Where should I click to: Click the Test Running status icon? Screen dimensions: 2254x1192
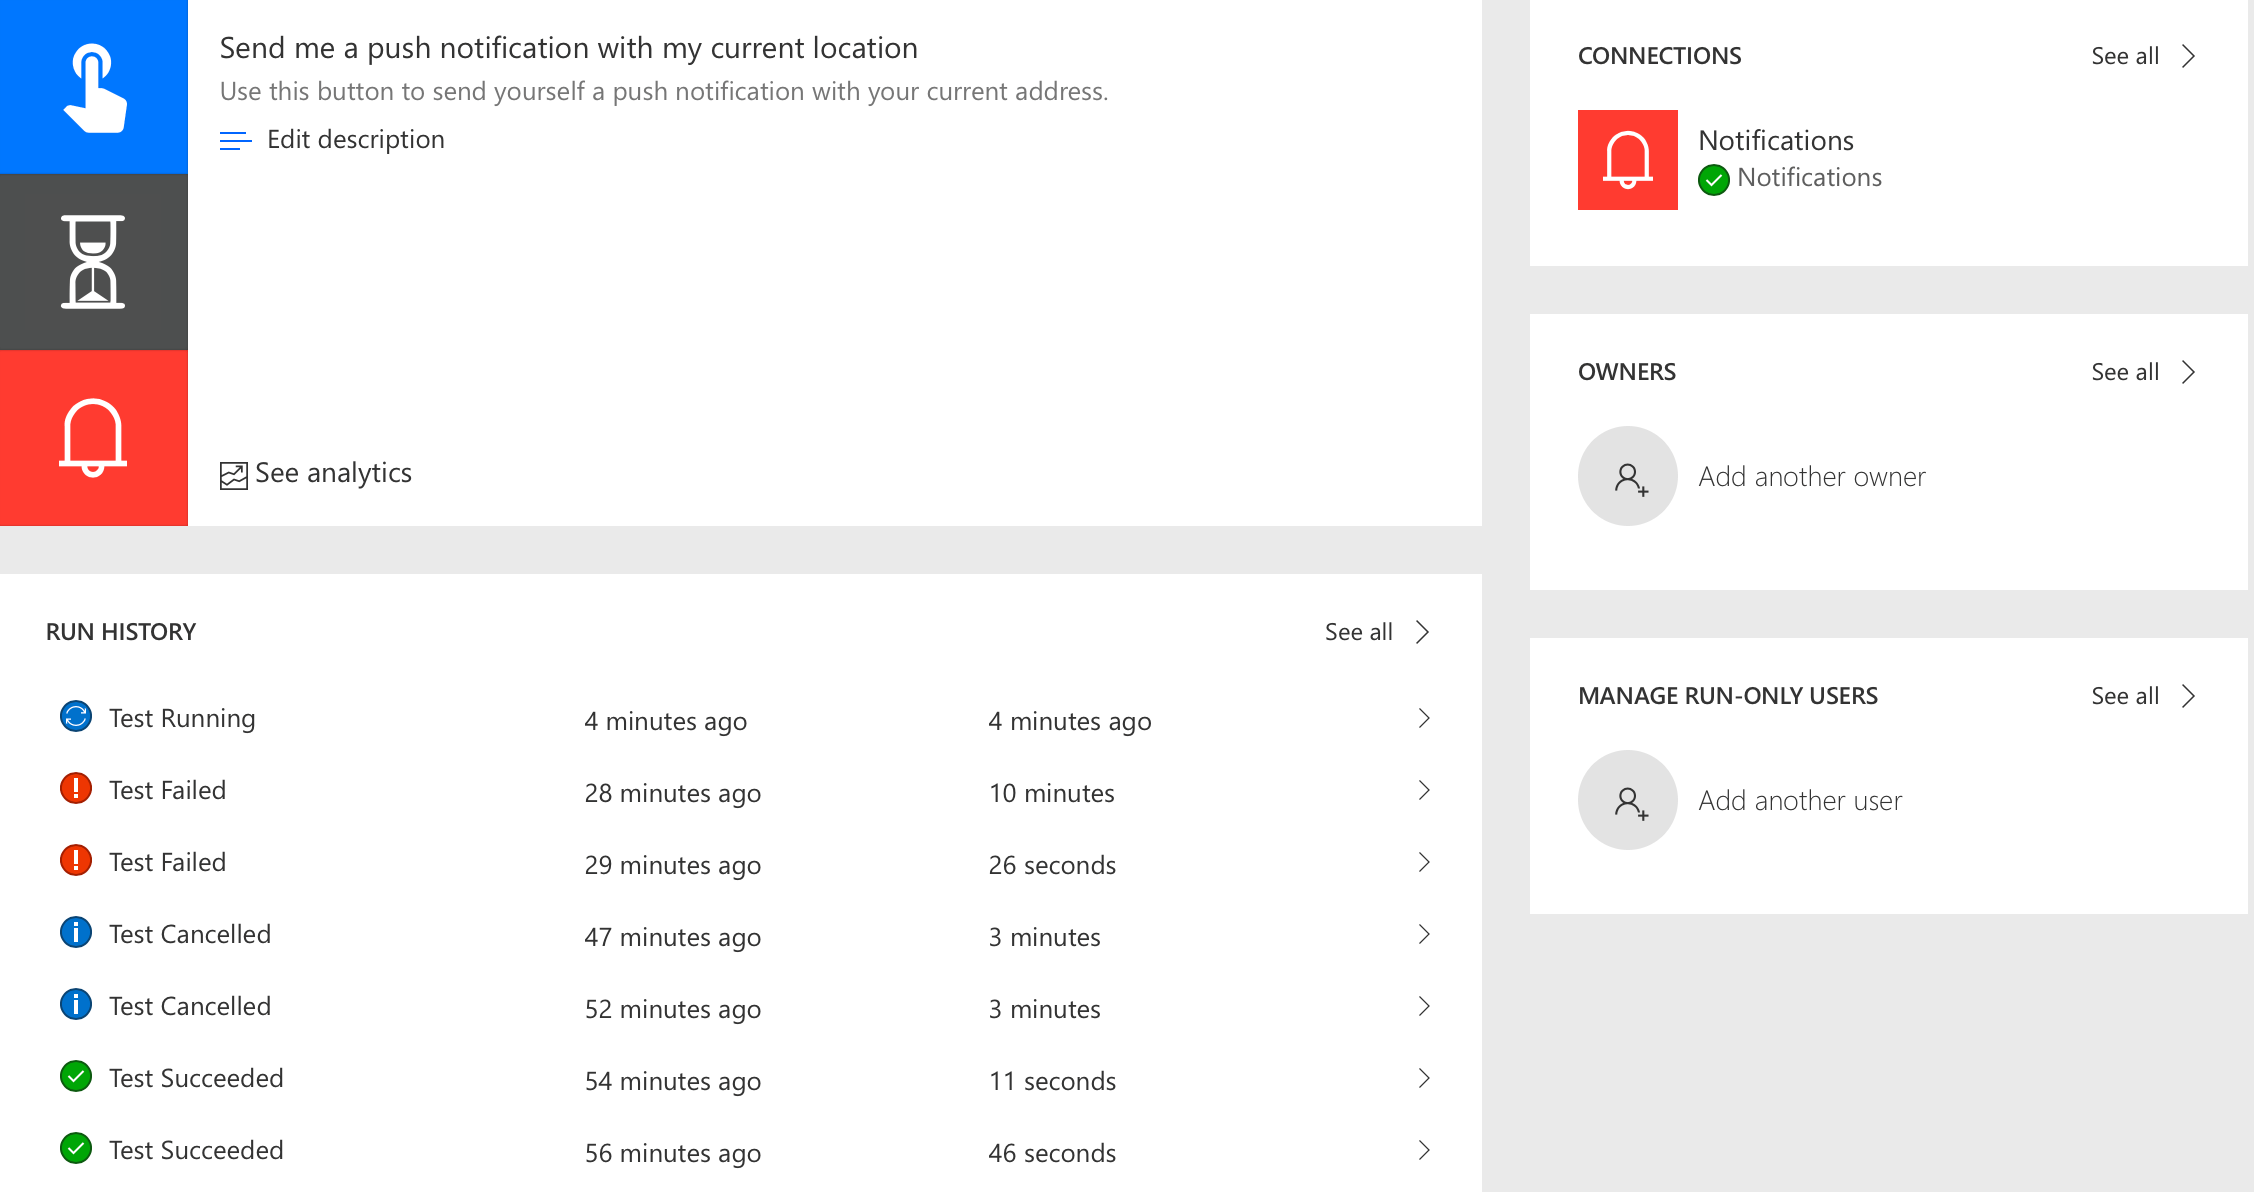point(76,717)
